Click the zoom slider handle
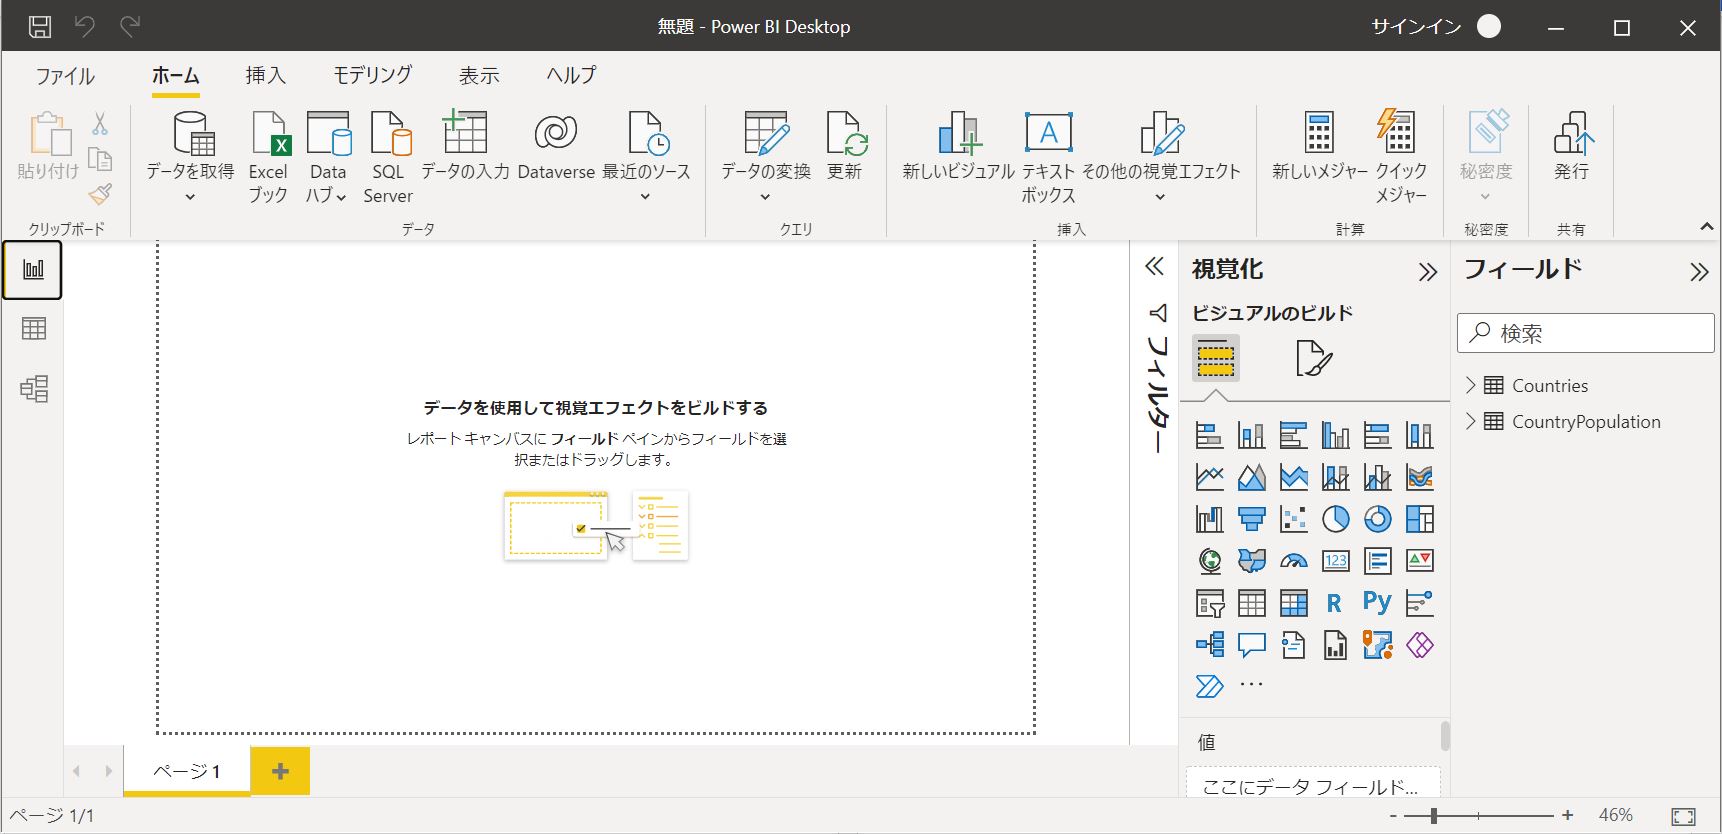 (x=1433, y=816)
